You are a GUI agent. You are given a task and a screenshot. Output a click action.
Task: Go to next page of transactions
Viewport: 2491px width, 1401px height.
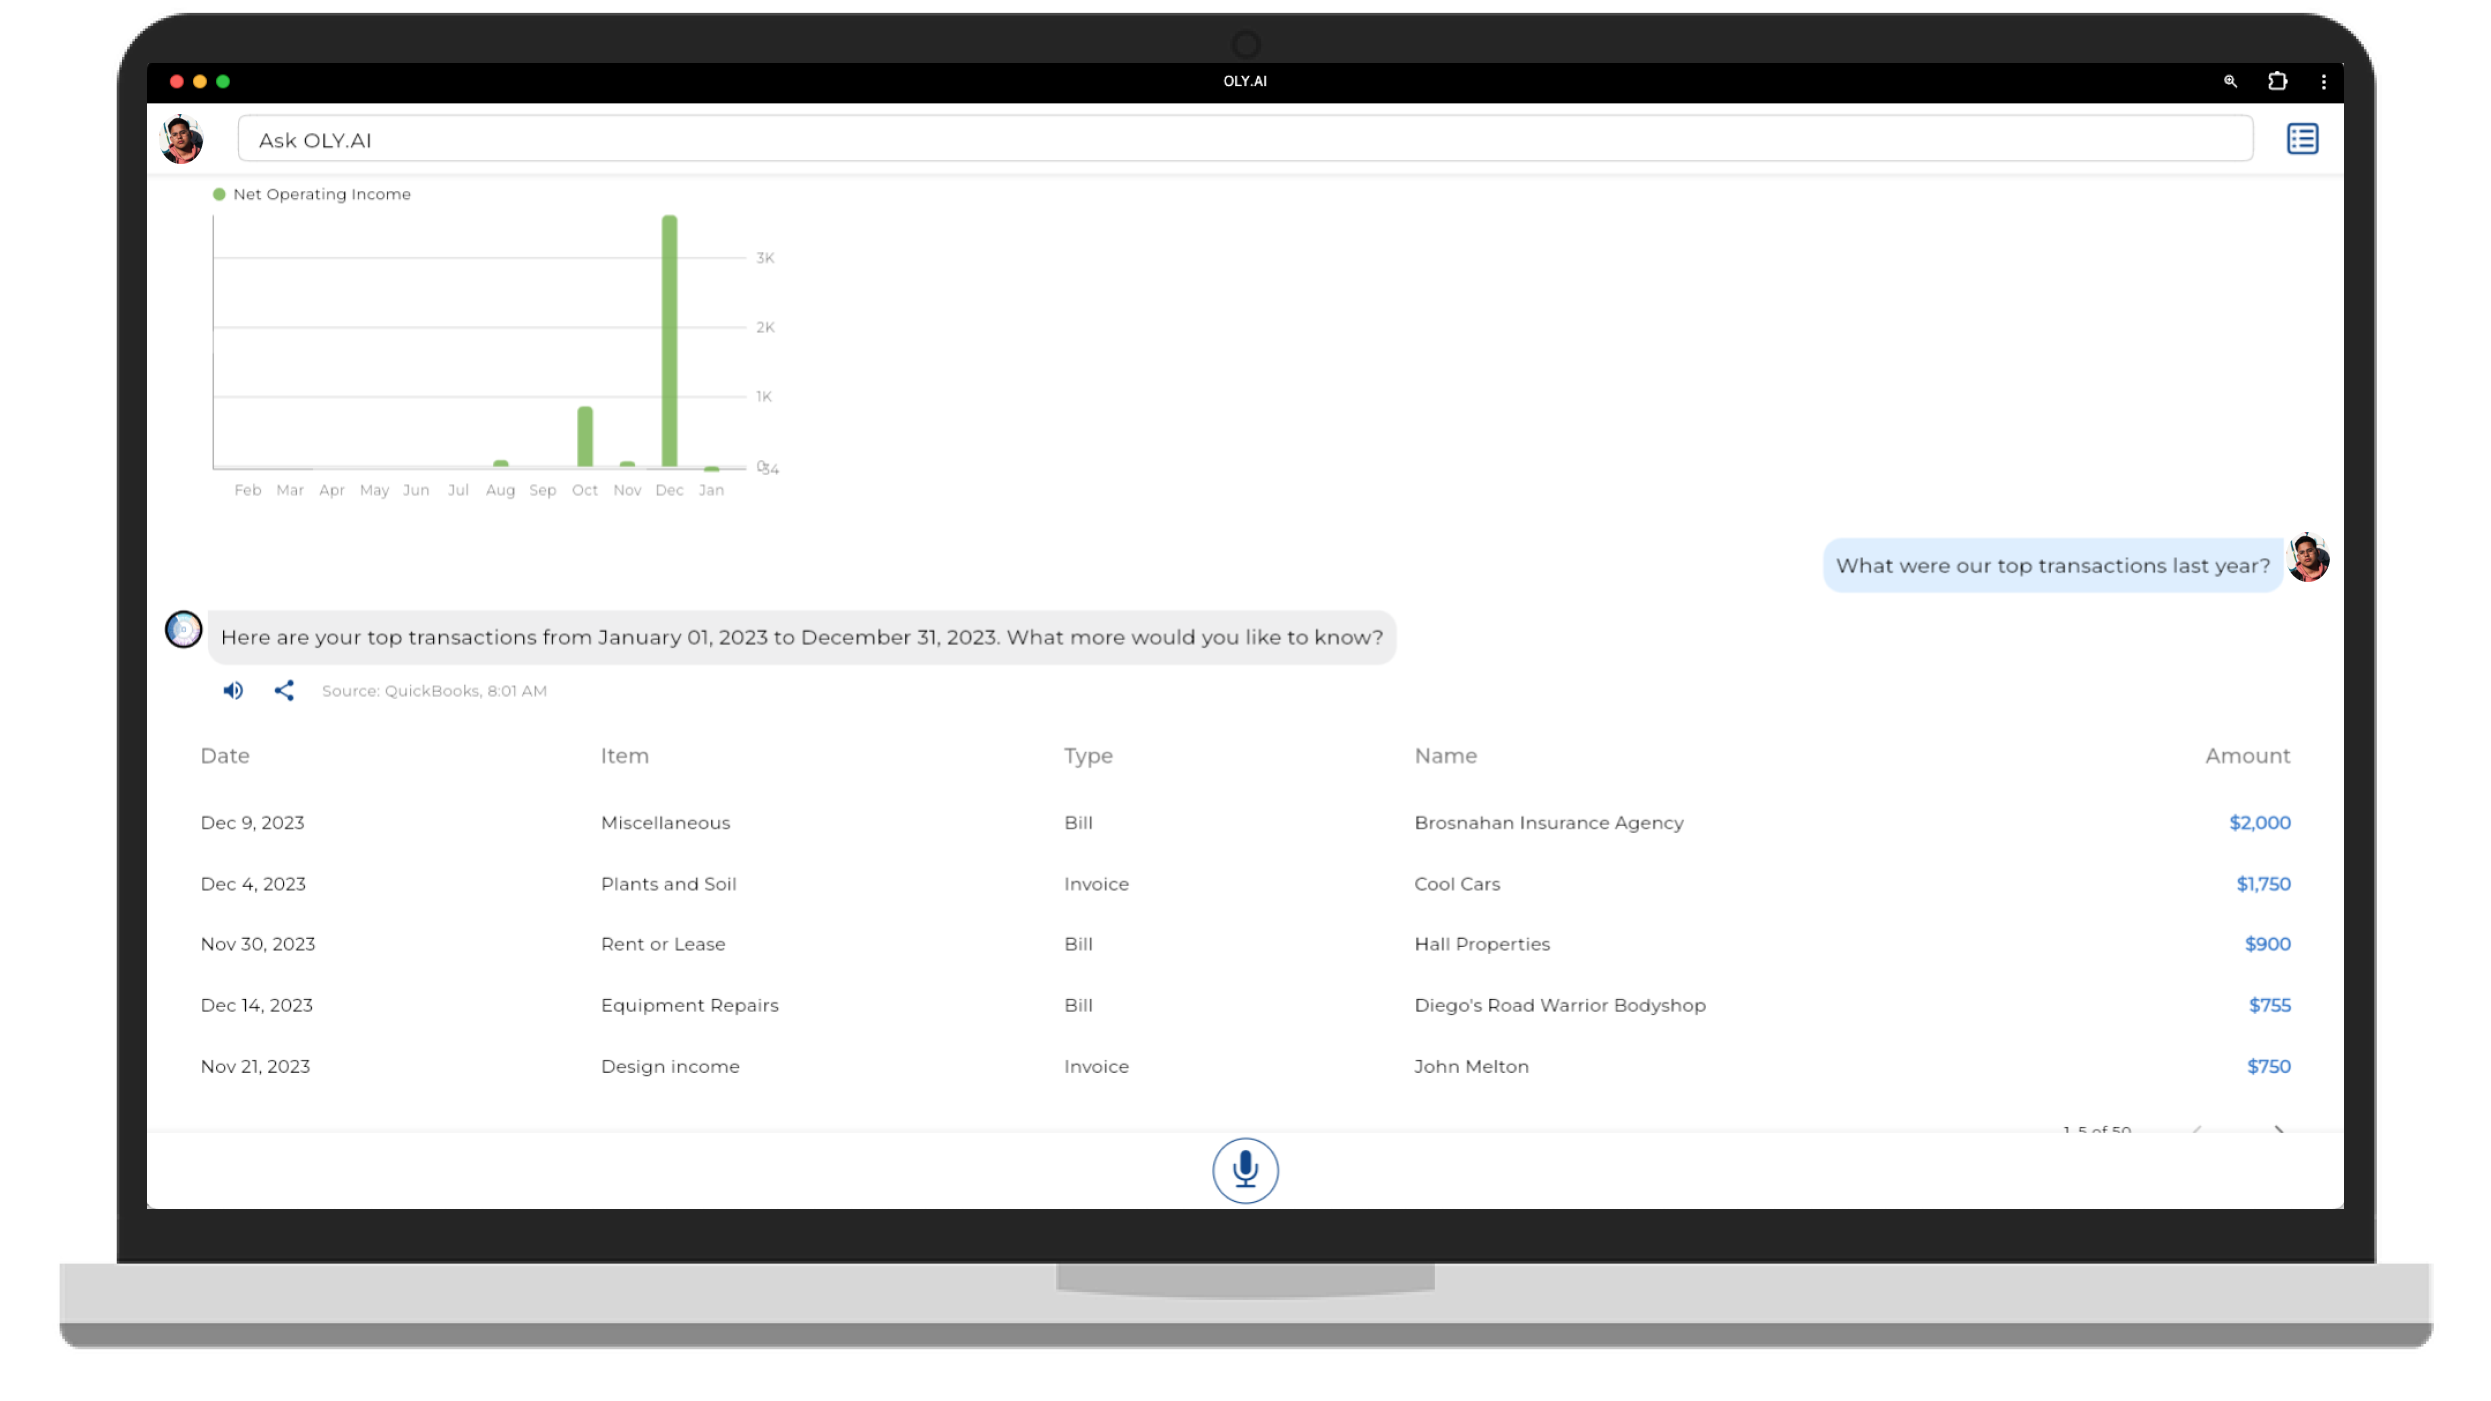tap(2279, 1129)
